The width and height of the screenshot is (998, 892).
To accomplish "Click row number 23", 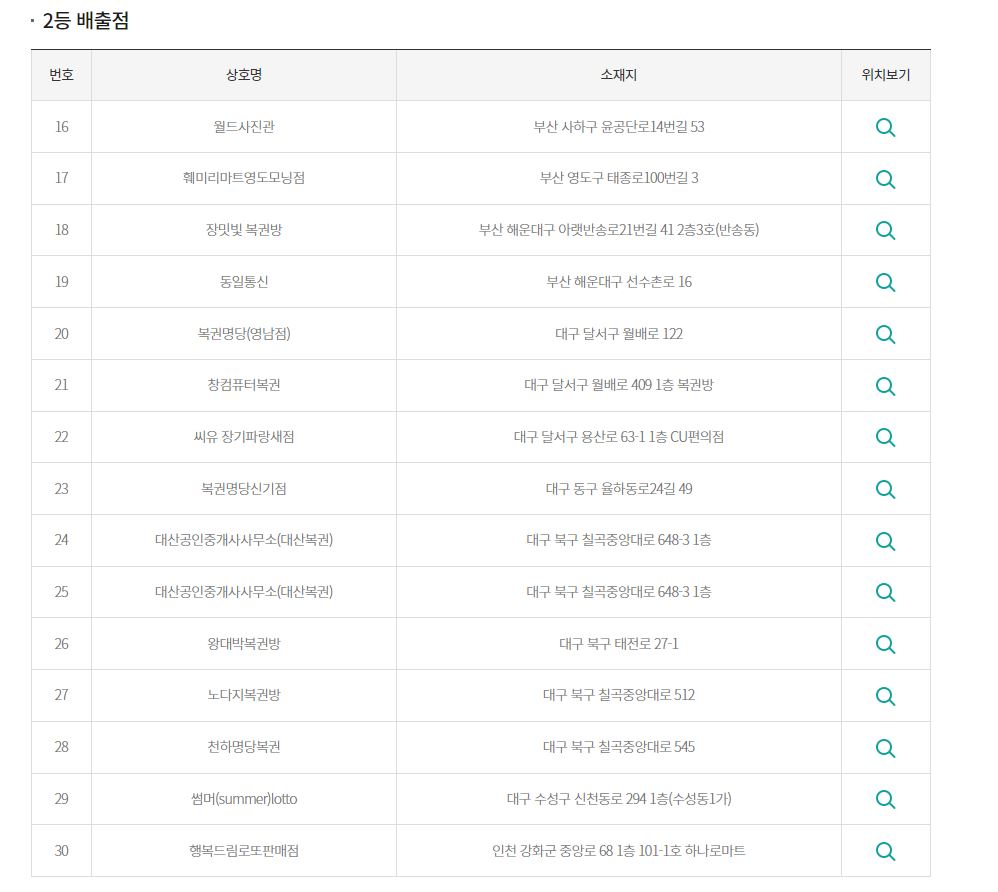I will [61, 488].
